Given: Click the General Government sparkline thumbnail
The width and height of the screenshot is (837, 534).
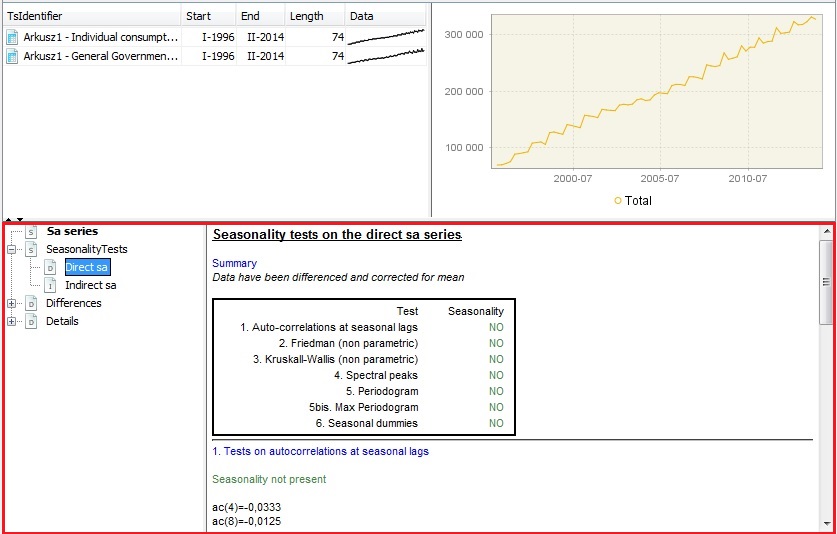Looking at the screenshot, I should (386, 56).
